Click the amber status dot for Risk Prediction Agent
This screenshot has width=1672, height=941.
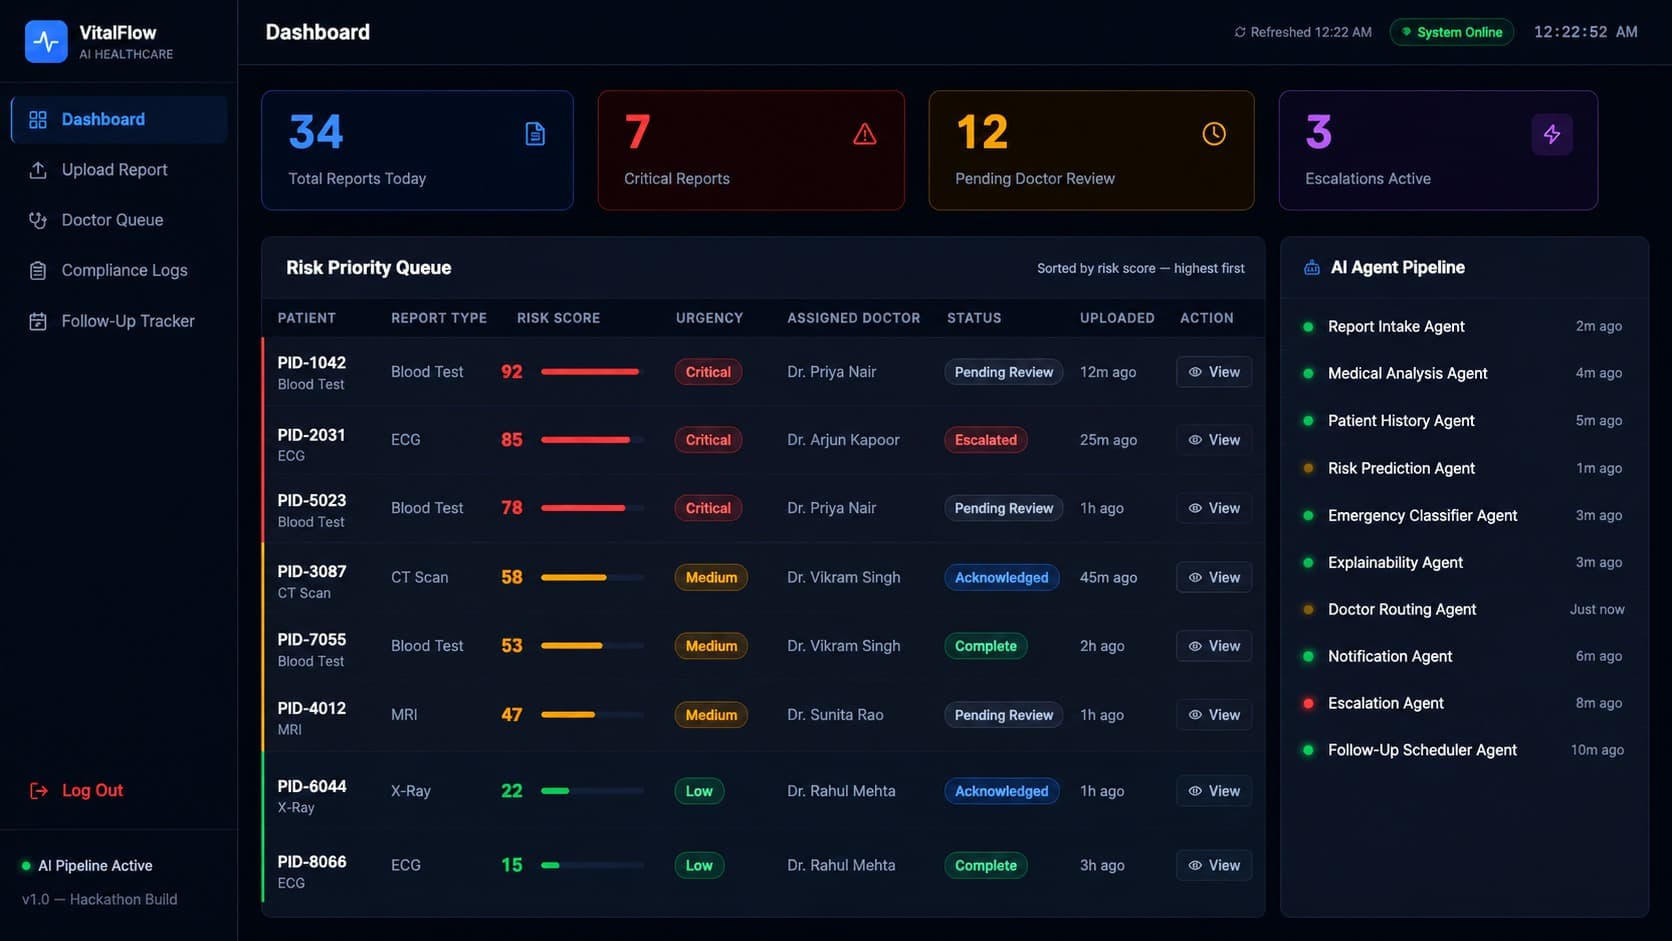pyautogui.click(x=1308, y=468)
